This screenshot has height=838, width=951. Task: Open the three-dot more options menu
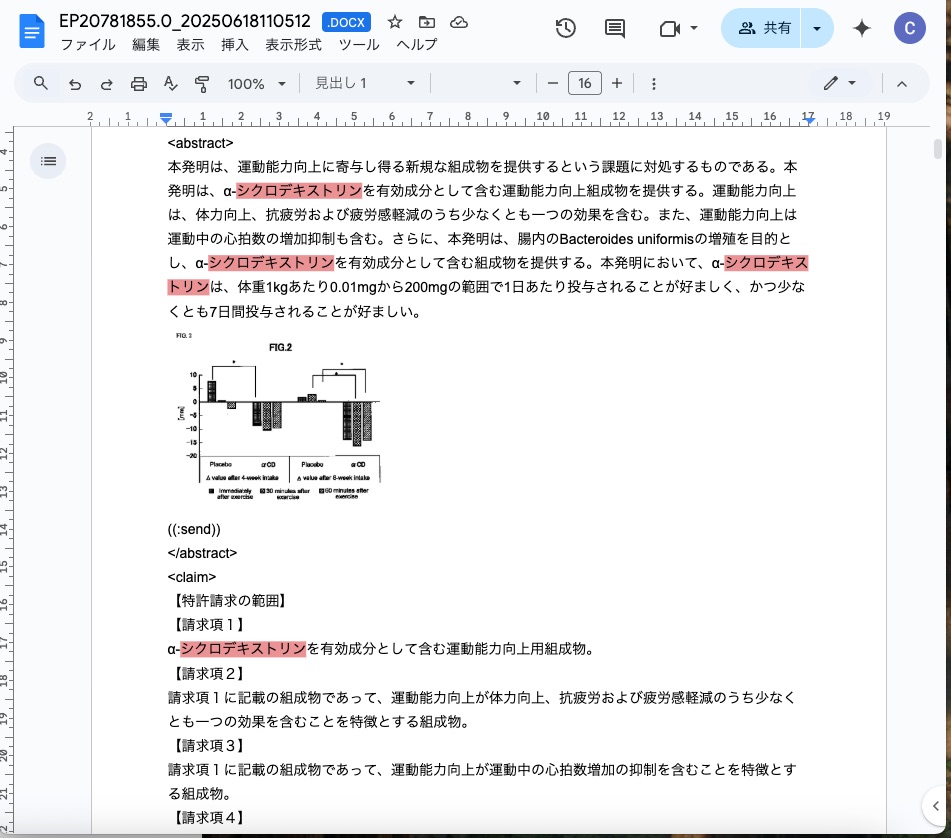[x=654, y=84]
